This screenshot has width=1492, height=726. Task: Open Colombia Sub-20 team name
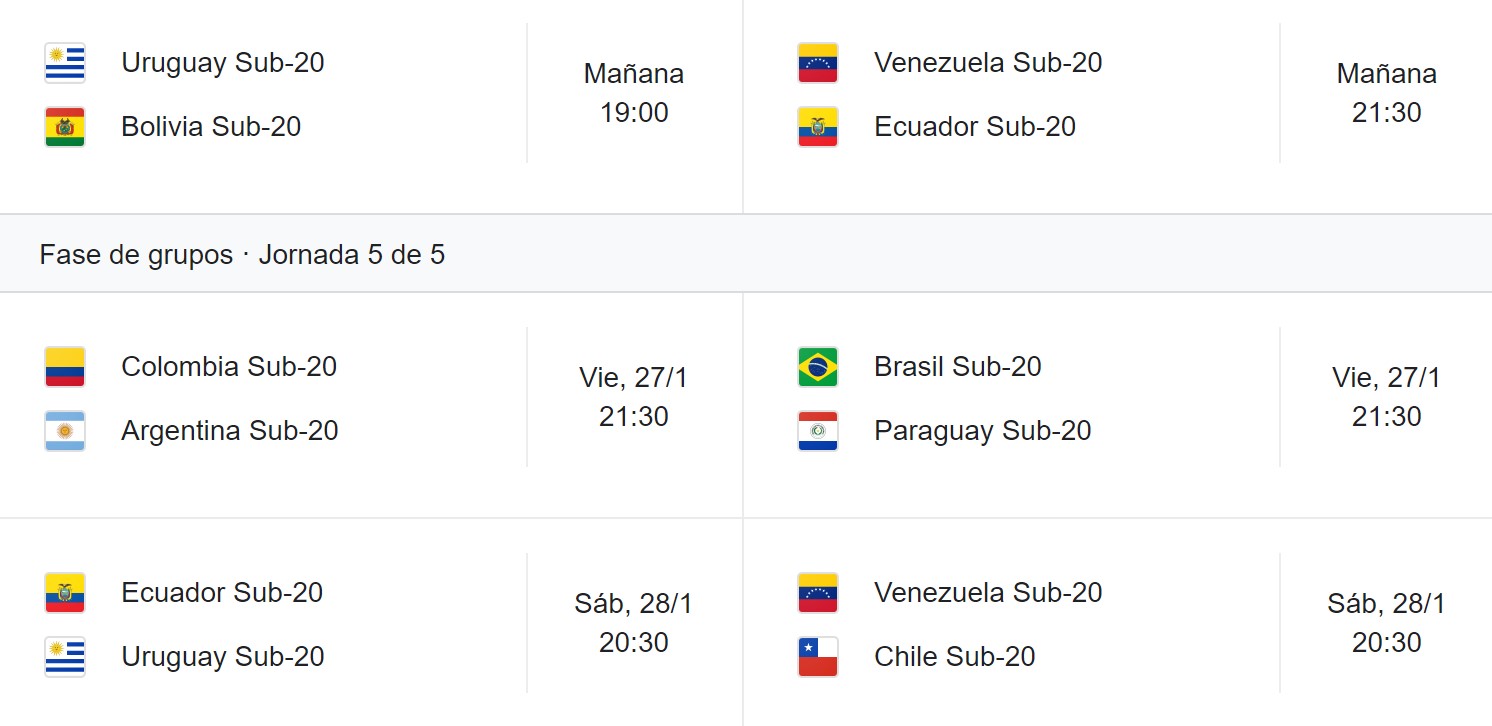coord(229,366)
